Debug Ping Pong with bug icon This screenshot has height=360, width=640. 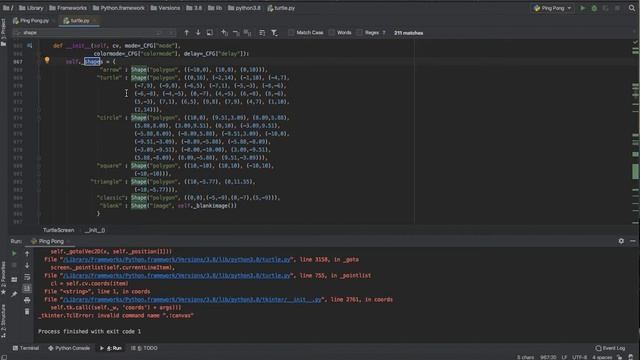[594, 8]
